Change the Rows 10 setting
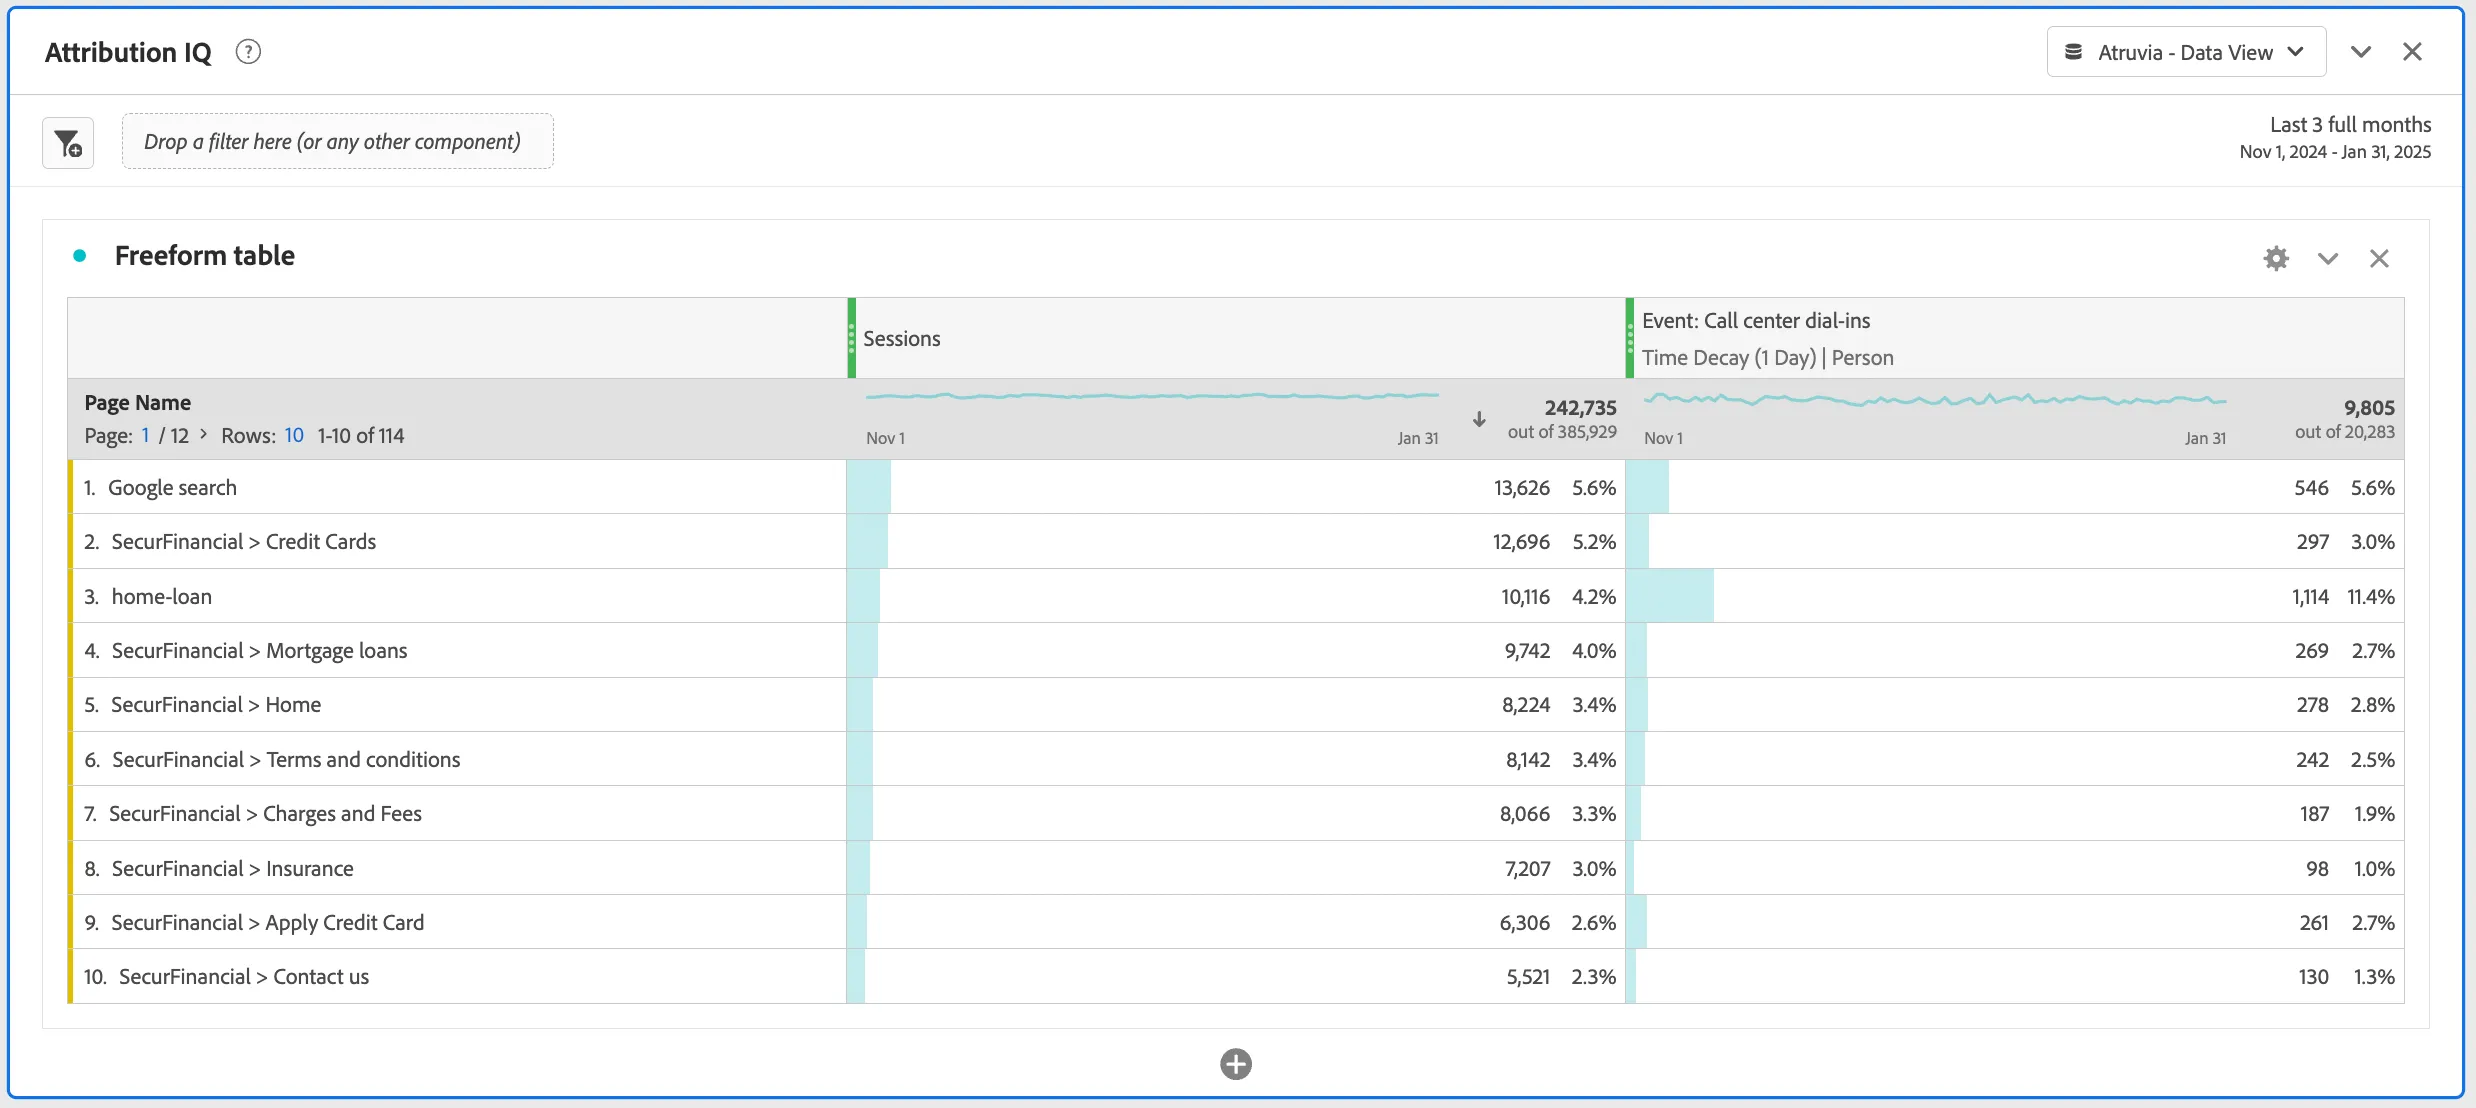The width and height of the screenshot is (2476, 1108). coord(294,435)
